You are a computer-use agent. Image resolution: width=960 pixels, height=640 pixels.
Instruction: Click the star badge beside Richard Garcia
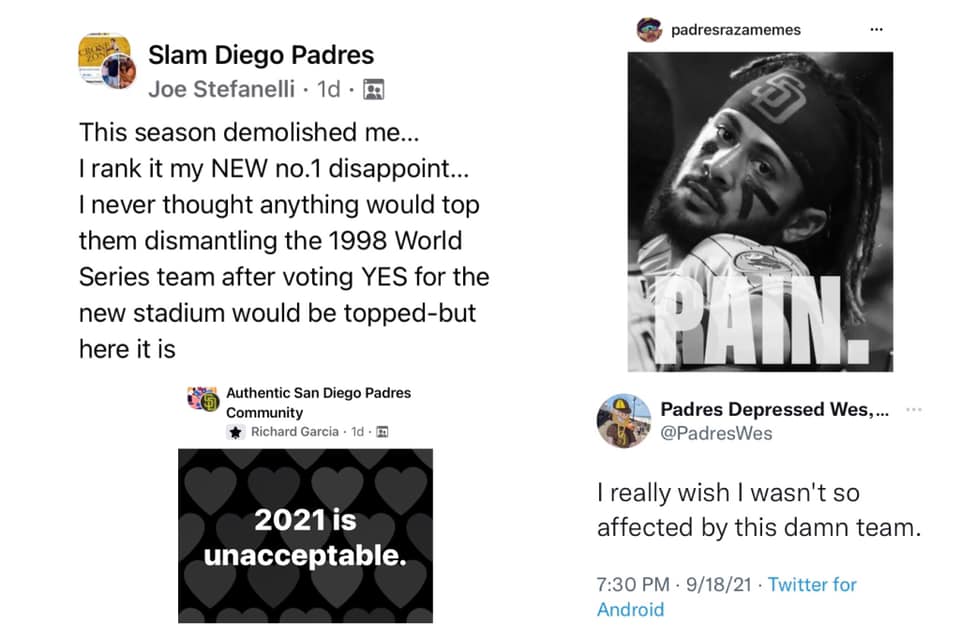coord(235,432)
